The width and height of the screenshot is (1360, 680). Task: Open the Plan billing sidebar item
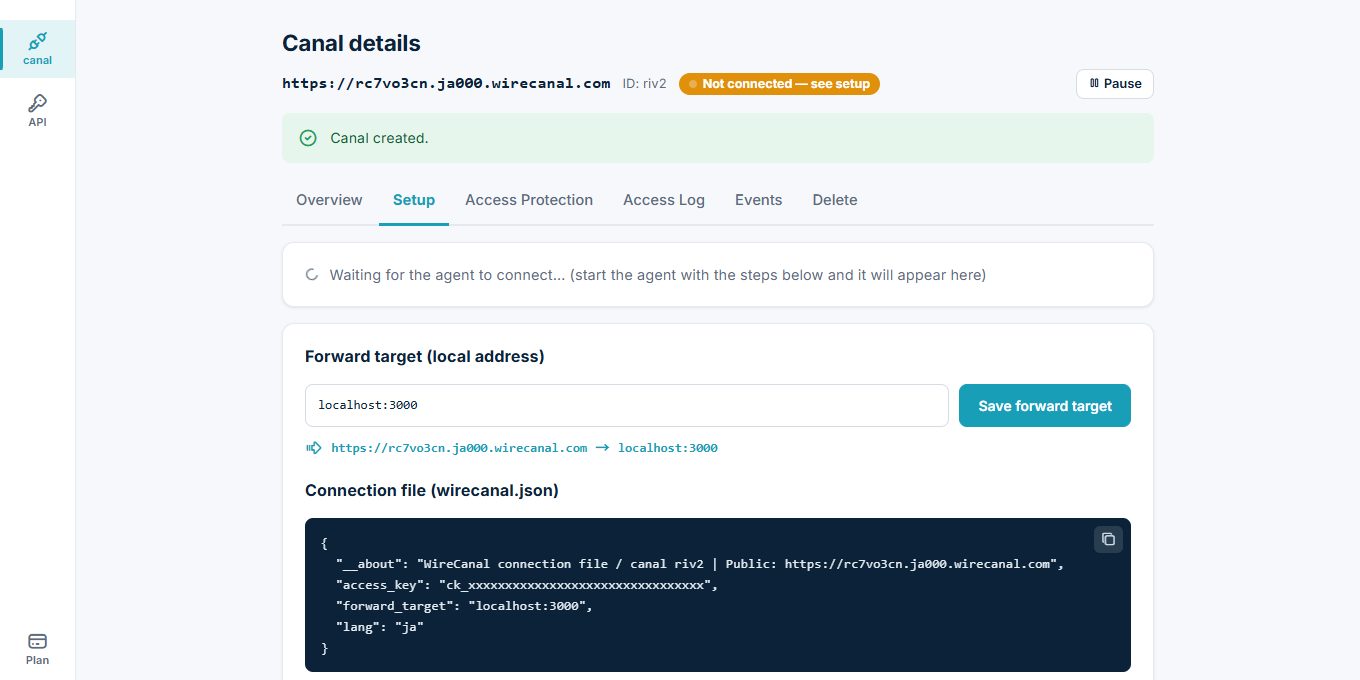[x=37, y=649]
